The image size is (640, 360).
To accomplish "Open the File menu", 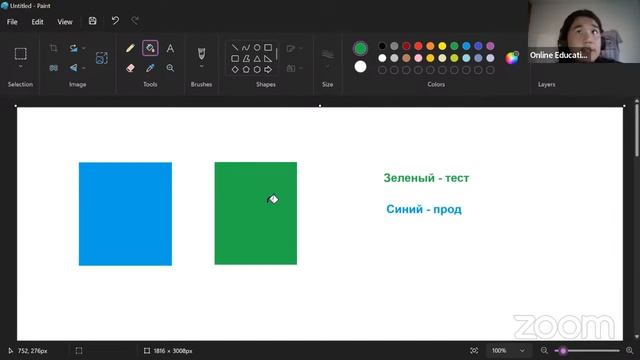I will click(12, 22).
